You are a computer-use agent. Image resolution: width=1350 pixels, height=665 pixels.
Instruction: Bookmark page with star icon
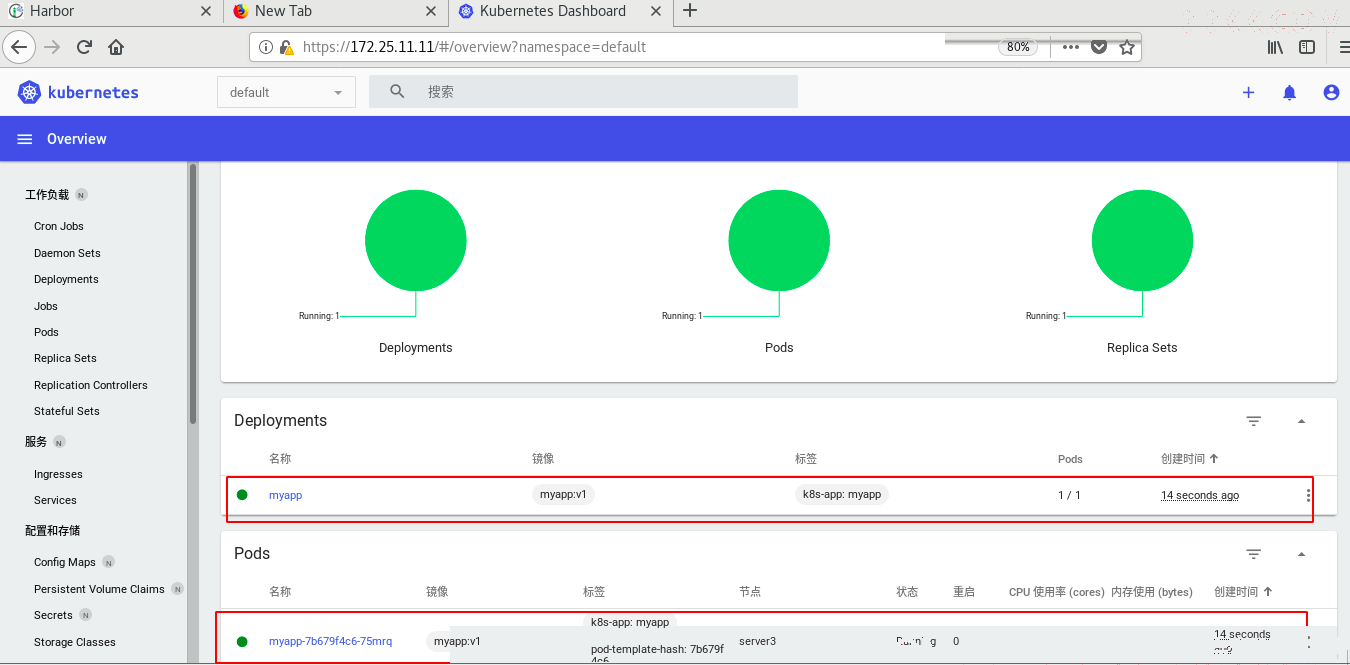[1127, 47]
